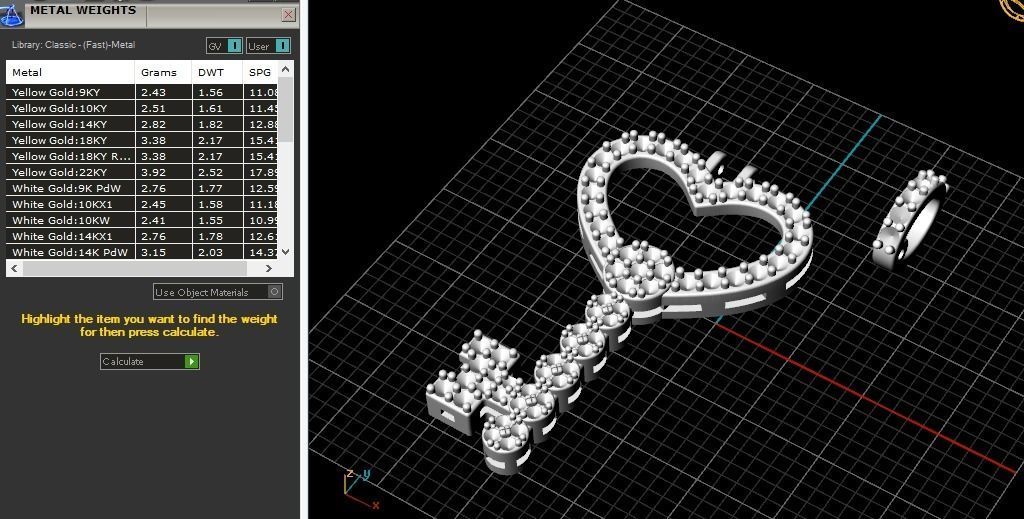The image size is (1024, 519).
Task: Click the 2.82 grams value
Action: coord(153,124)
